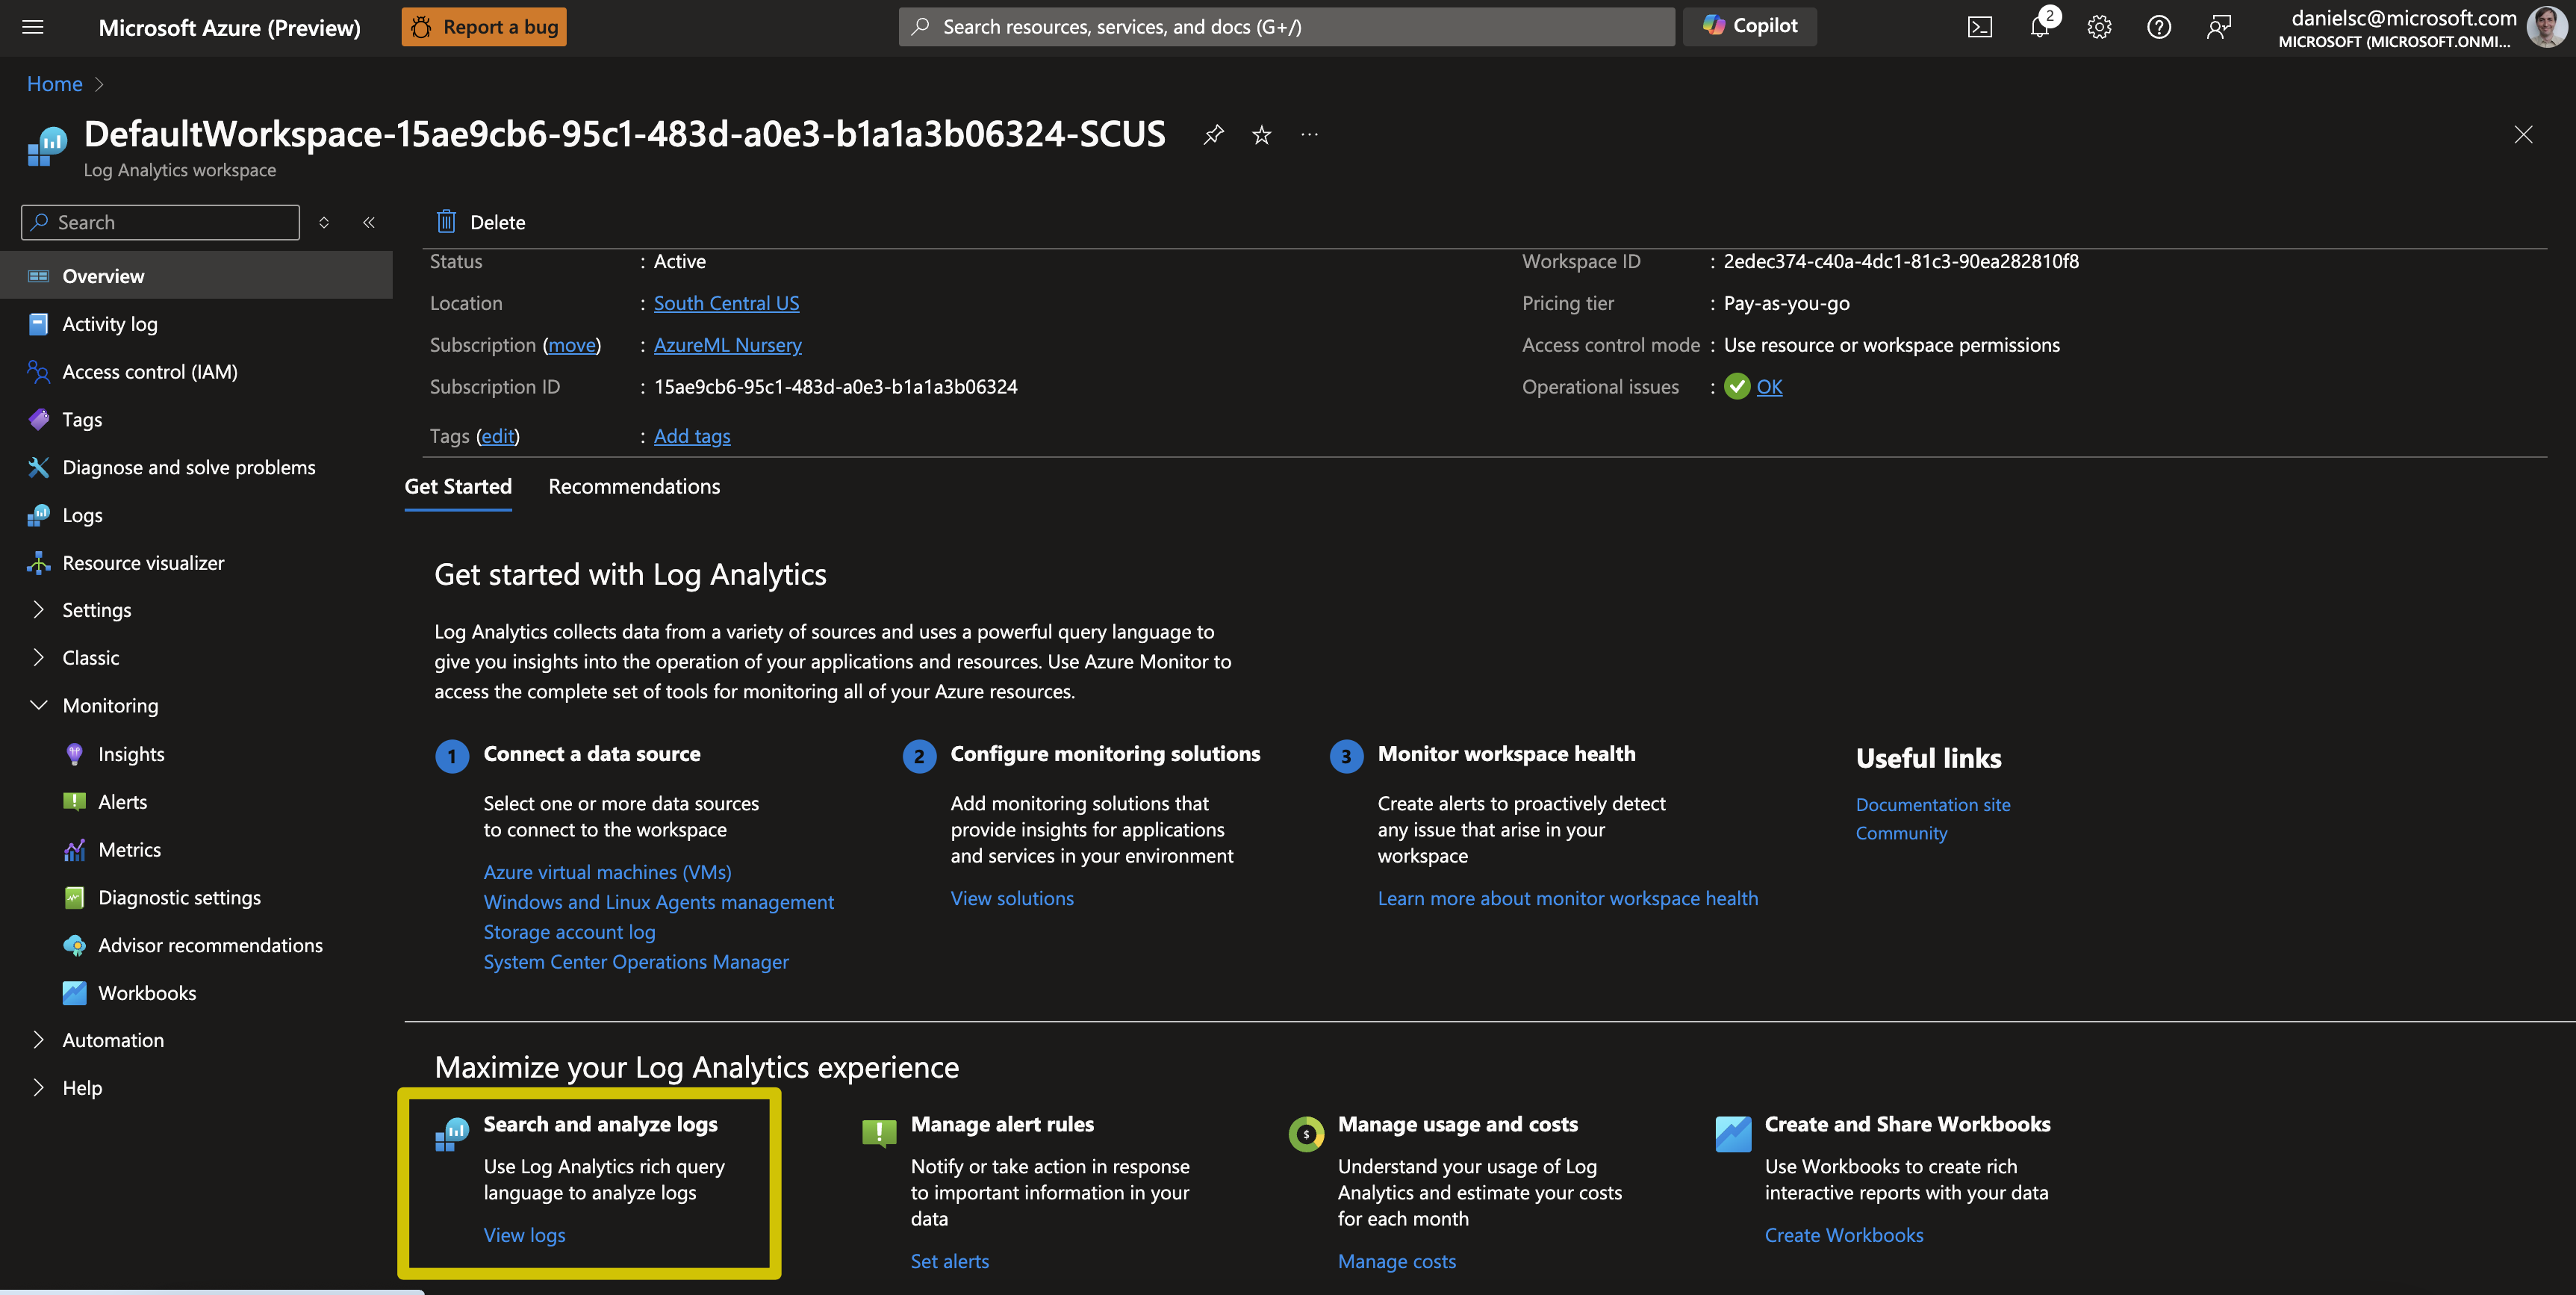This screenshot has height=1295, width=2576.
Task: Open Copilot from the top bar
Action: (1750, 27)
